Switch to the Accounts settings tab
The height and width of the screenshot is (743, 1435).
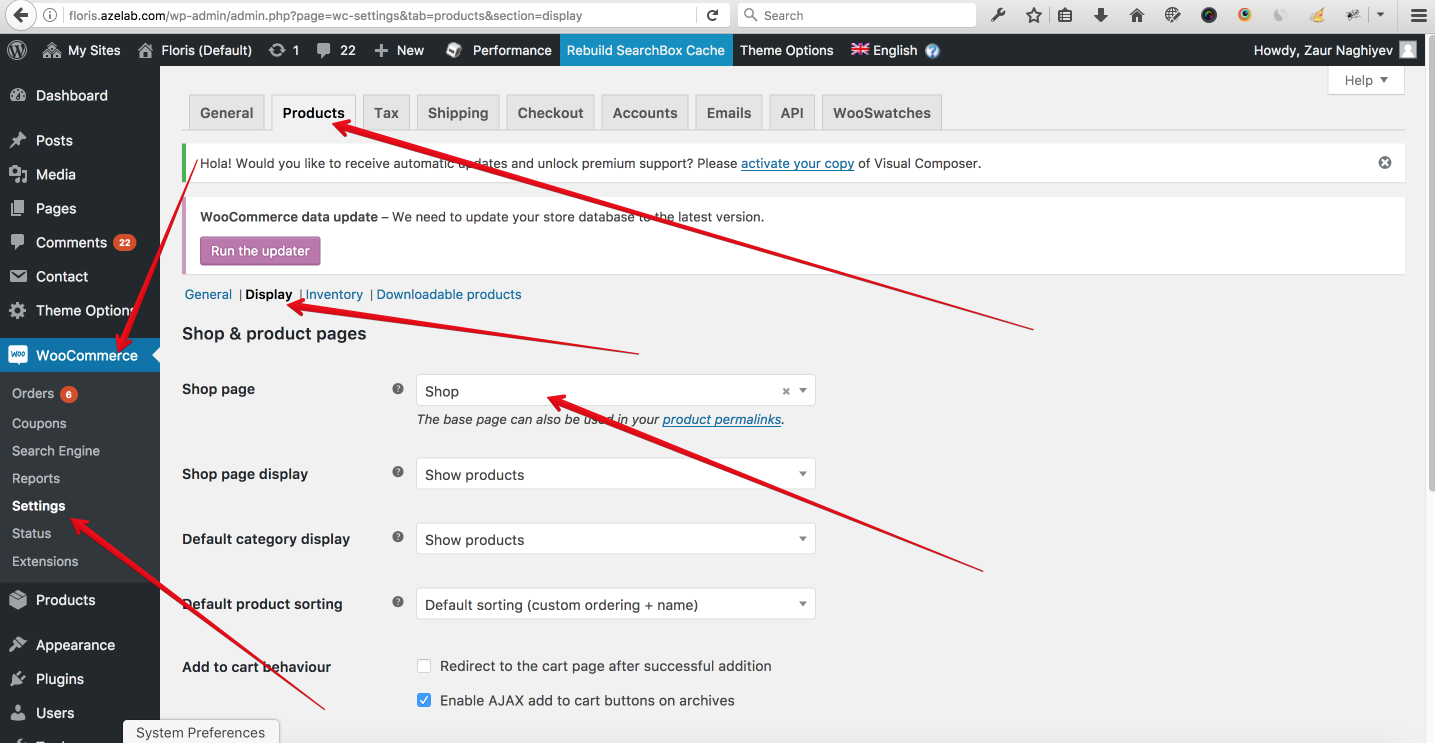click(645, 113)
